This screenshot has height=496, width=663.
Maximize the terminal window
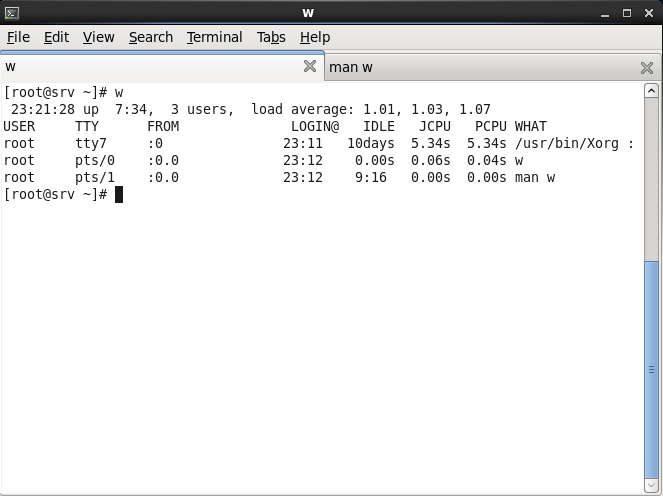[x=627, y=13]
